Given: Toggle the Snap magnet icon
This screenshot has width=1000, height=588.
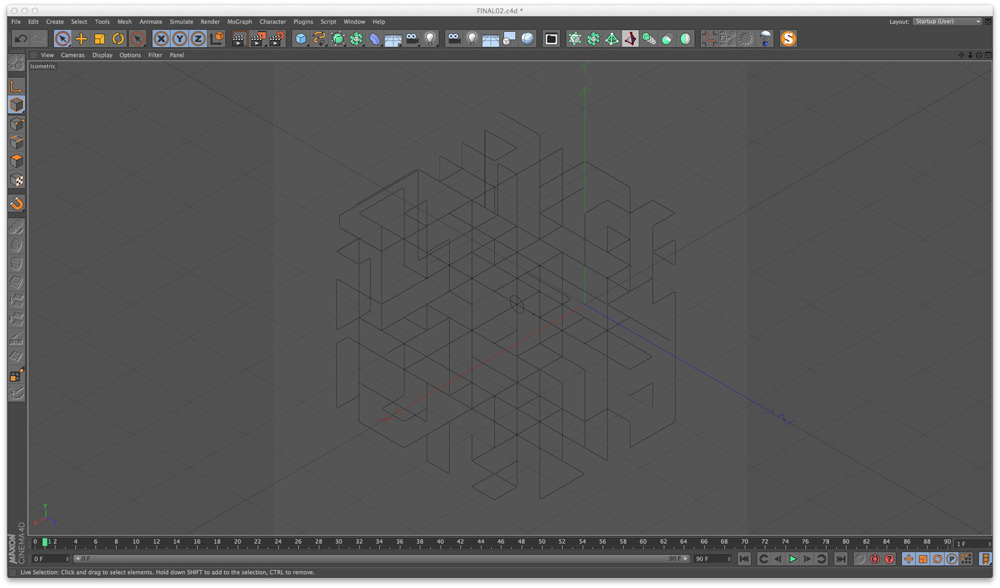Looking at the screenshot, I should [17, 203].
